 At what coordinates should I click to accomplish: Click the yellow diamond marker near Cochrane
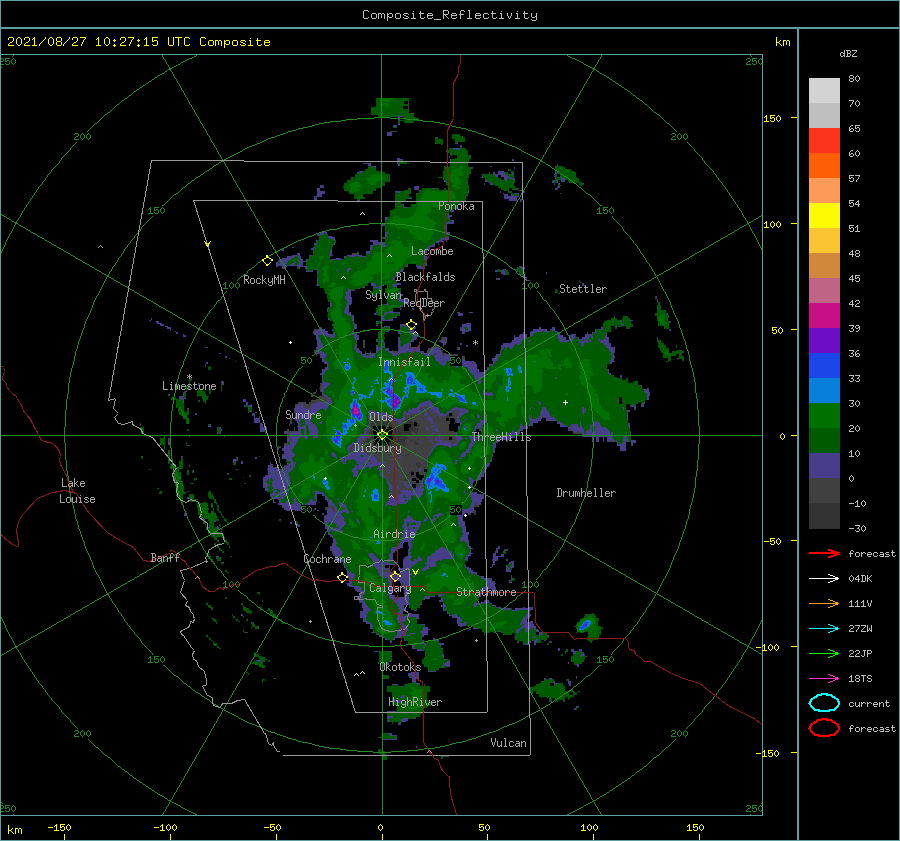tap(343, 577)
